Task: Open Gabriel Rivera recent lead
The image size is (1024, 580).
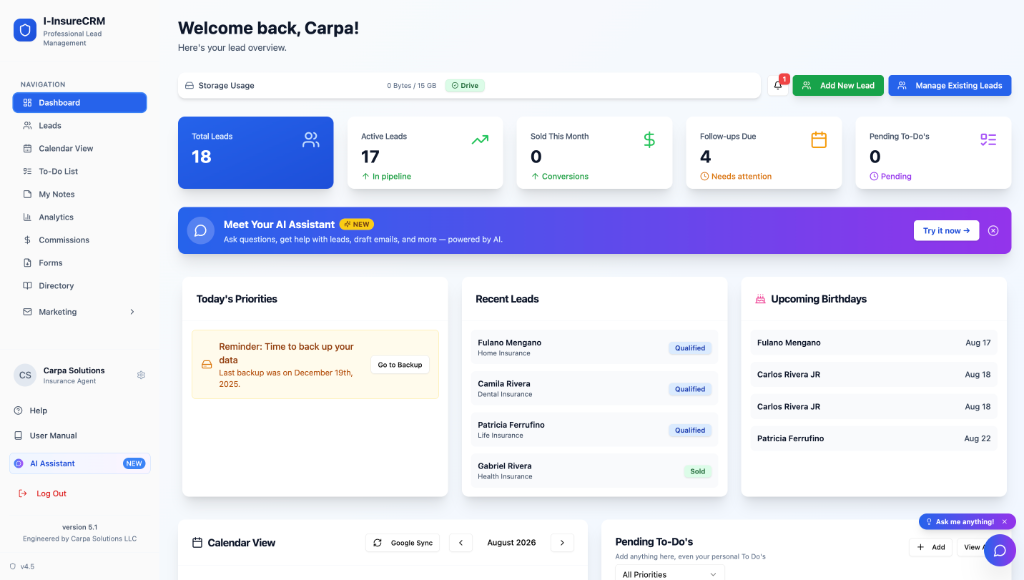Action: [x=594, y=471]
